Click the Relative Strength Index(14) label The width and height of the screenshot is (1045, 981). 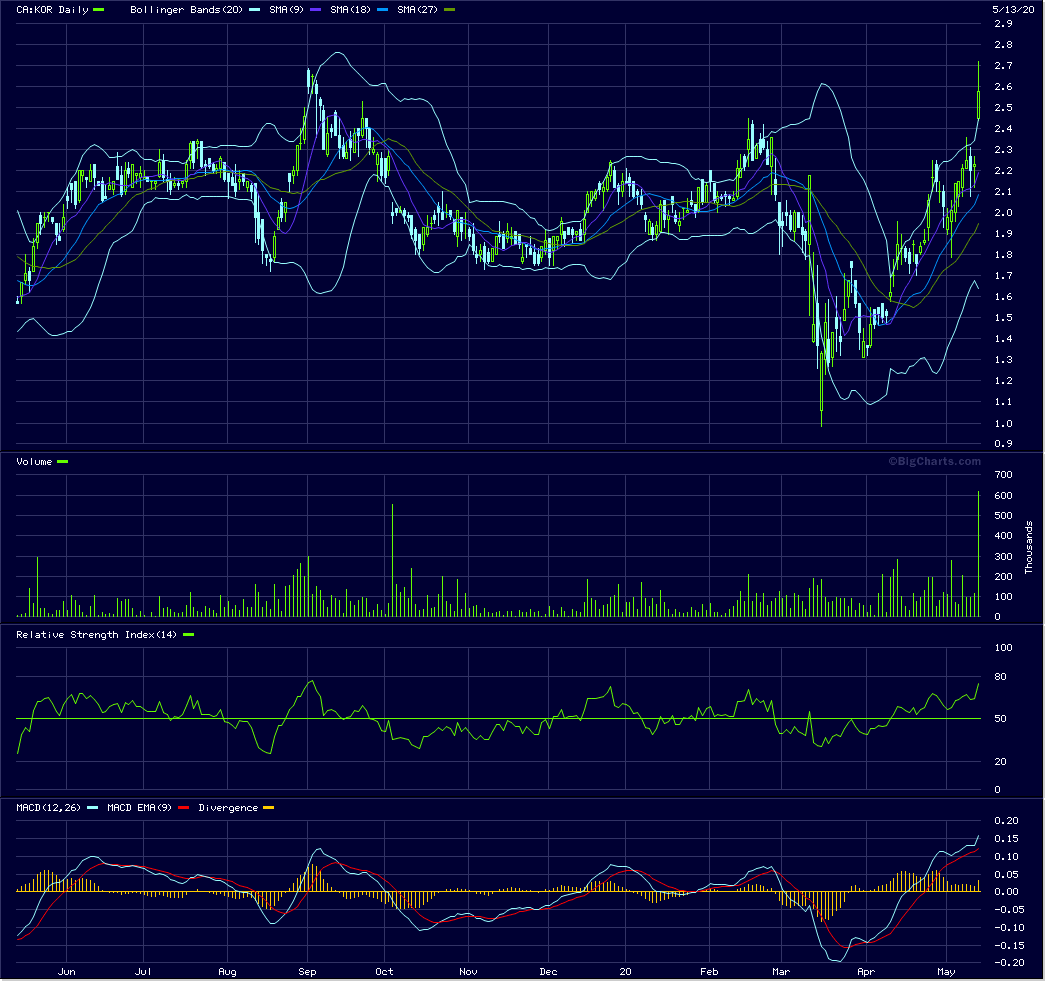click(x=97, y=634)
